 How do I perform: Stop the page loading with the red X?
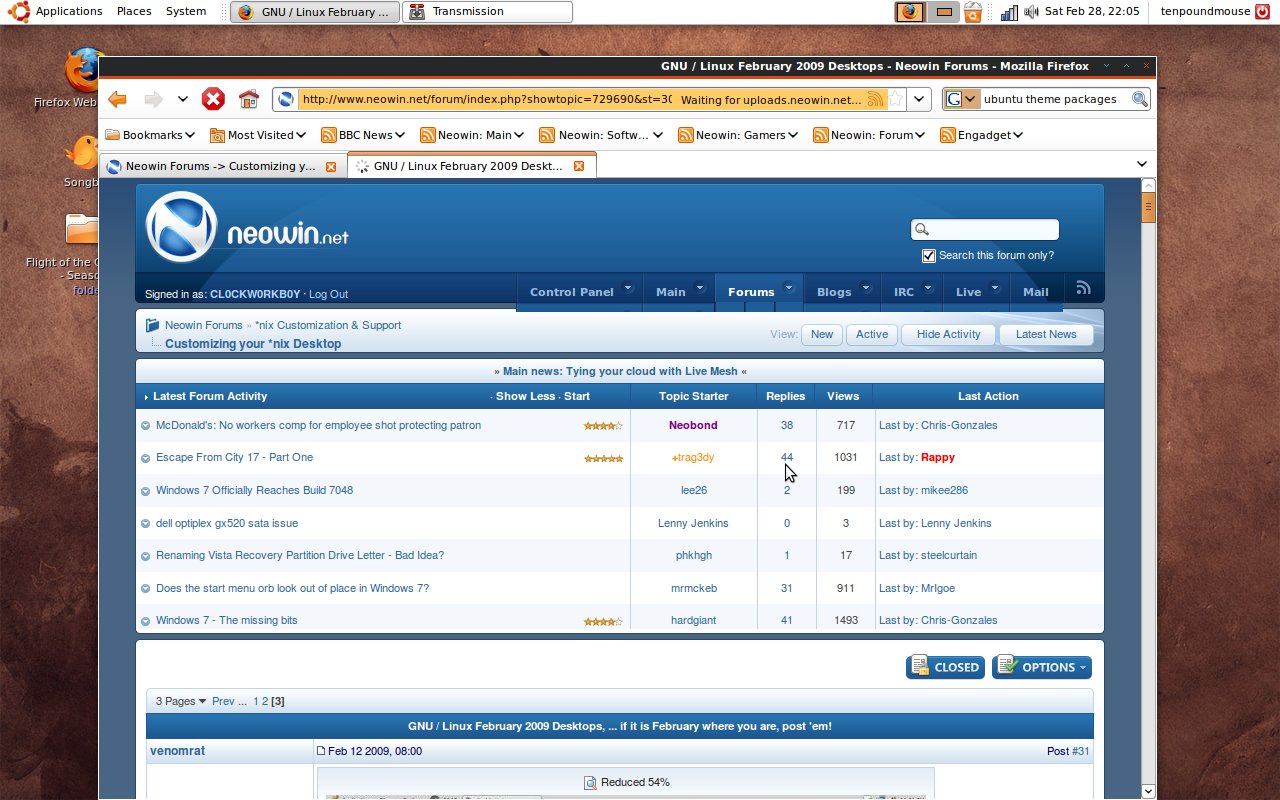pyautogui.click(x=213, y=99)
